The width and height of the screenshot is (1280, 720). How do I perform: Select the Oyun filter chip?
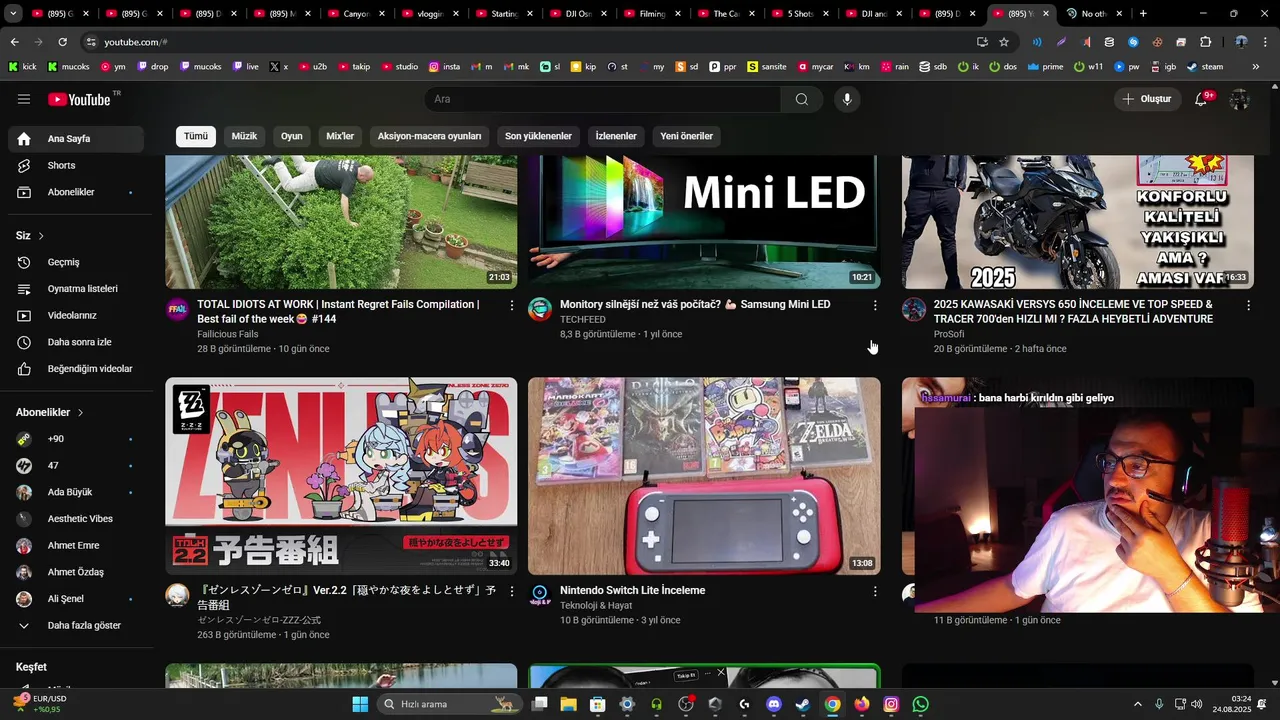pos(292,136)
